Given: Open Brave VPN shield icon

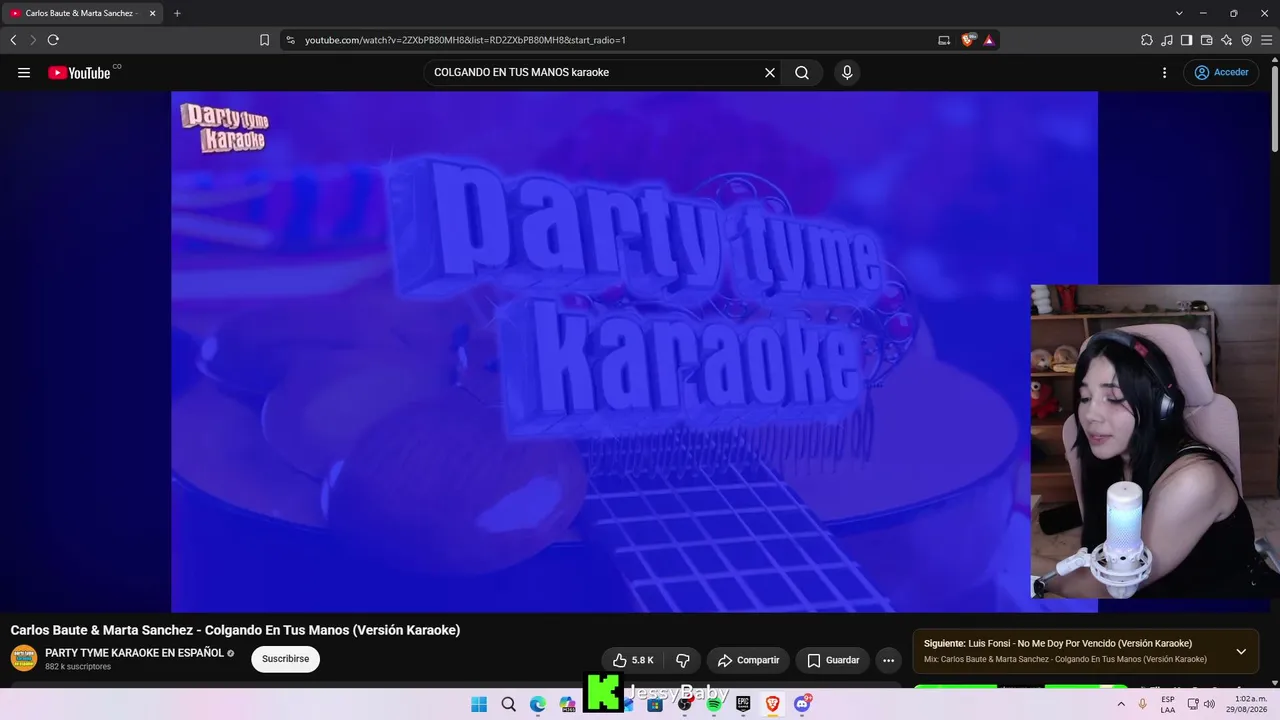Looking at the screenshot, I should click(x=1246, y=40).
